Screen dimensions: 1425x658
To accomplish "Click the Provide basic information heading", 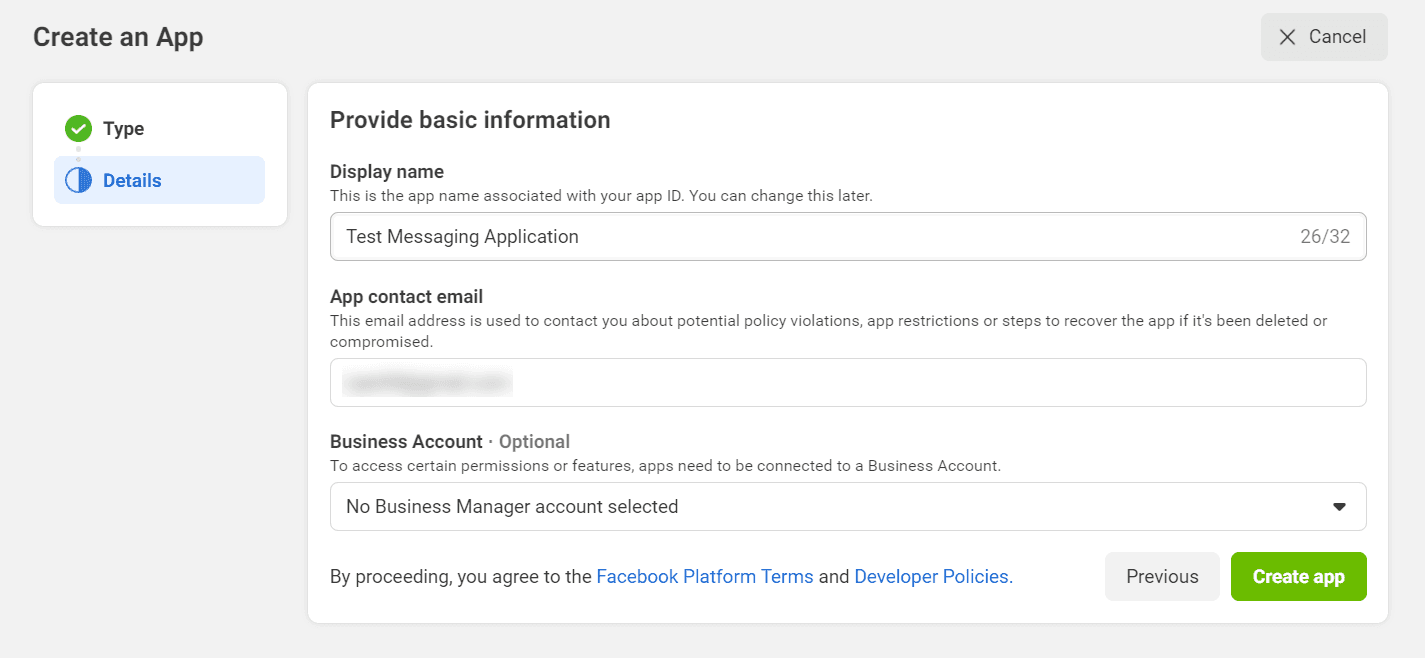I will pyautogui.click(x=470, y=119).
